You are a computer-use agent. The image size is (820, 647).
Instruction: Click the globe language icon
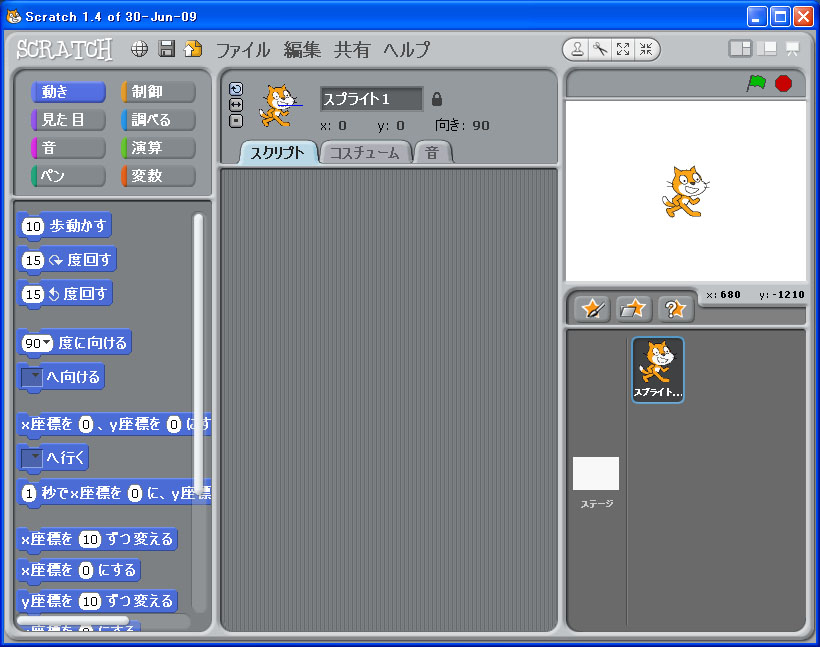(139, 49)
